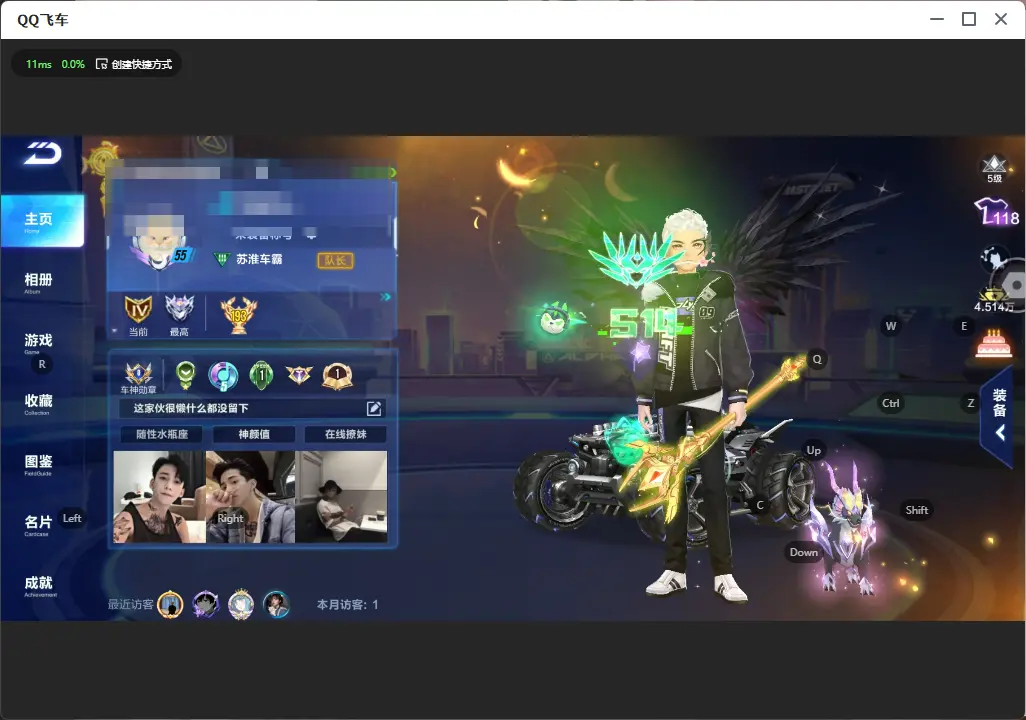
Task: Expand rank details with double-arrow
Action: coord(385,297)
